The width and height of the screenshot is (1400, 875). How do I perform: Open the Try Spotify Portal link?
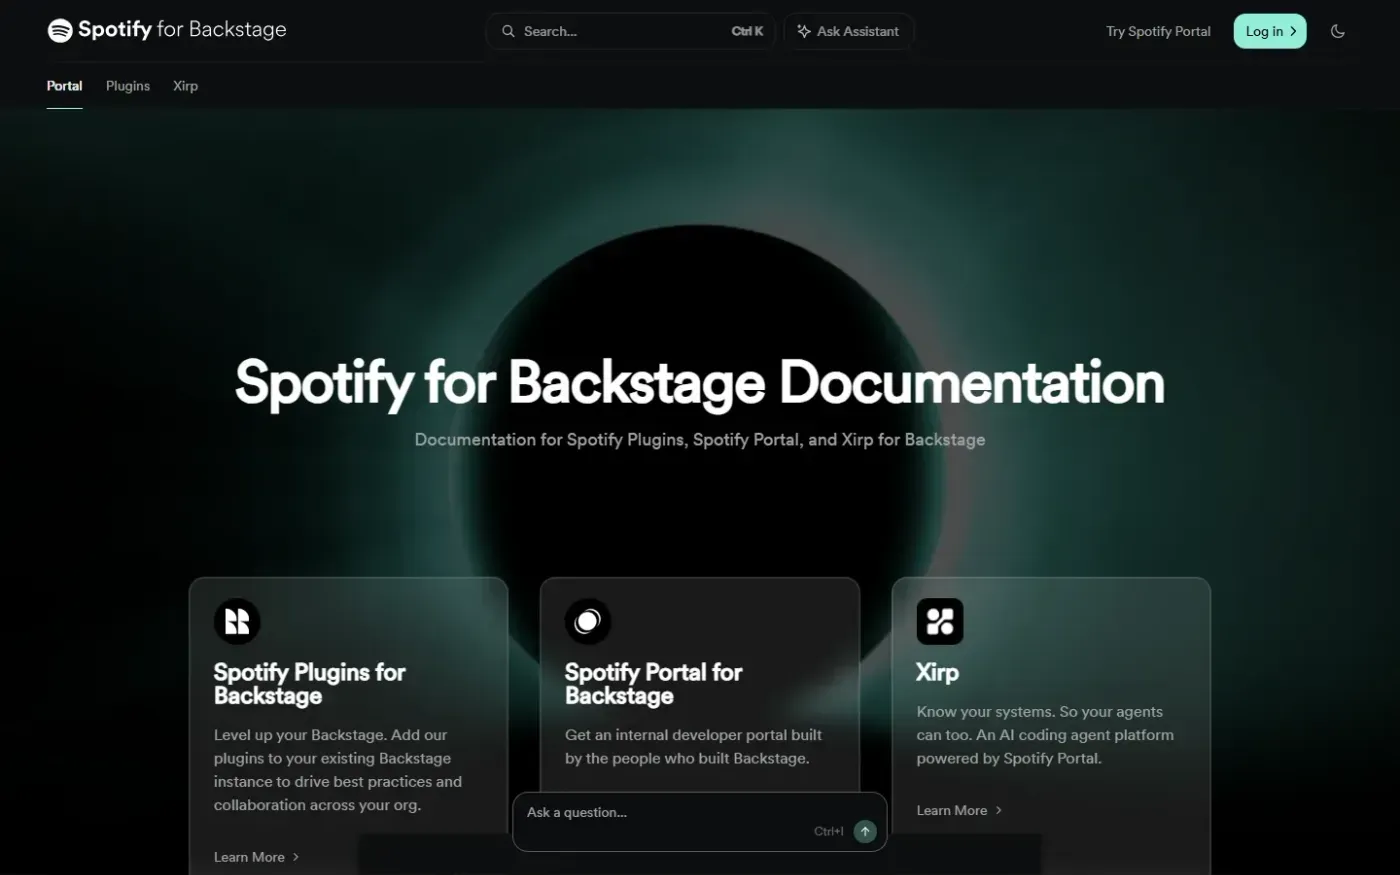tap(1158, 31)
